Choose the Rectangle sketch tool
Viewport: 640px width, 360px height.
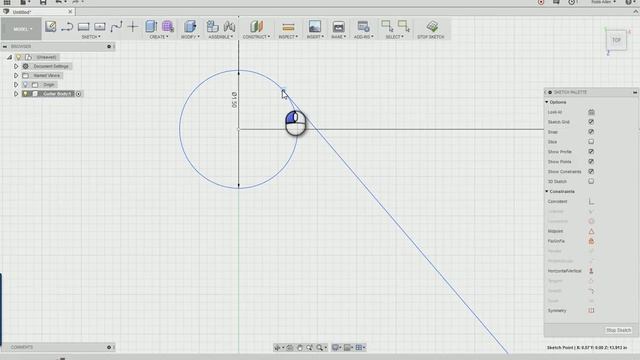pyautogui.click(x=83, y=27)
